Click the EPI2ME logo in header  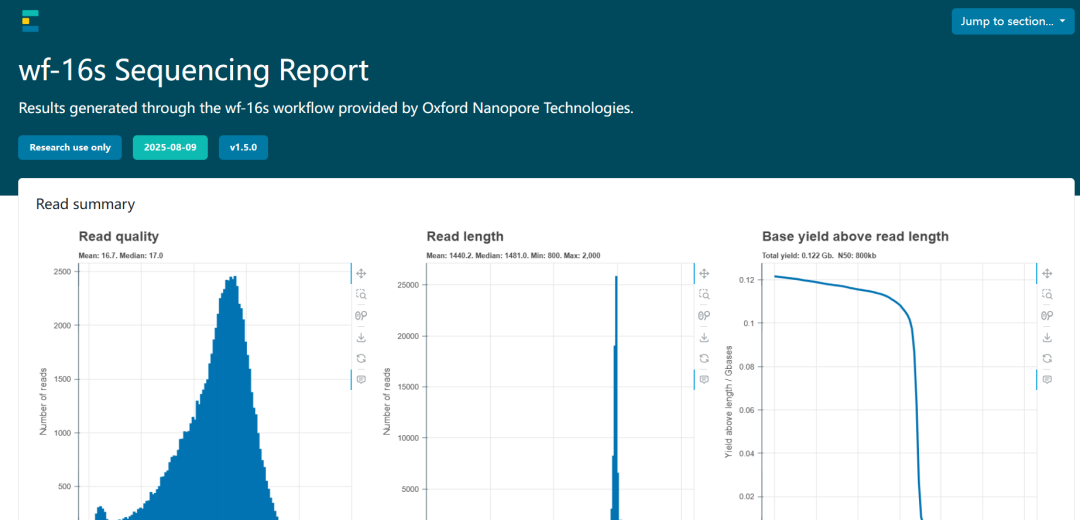tap(30, 20)
